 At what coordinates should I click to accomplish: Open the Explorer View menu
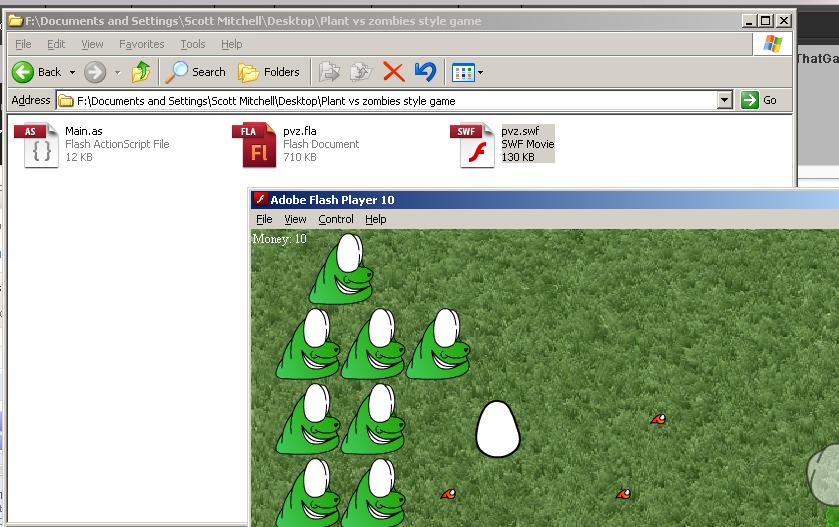point(92,44)
